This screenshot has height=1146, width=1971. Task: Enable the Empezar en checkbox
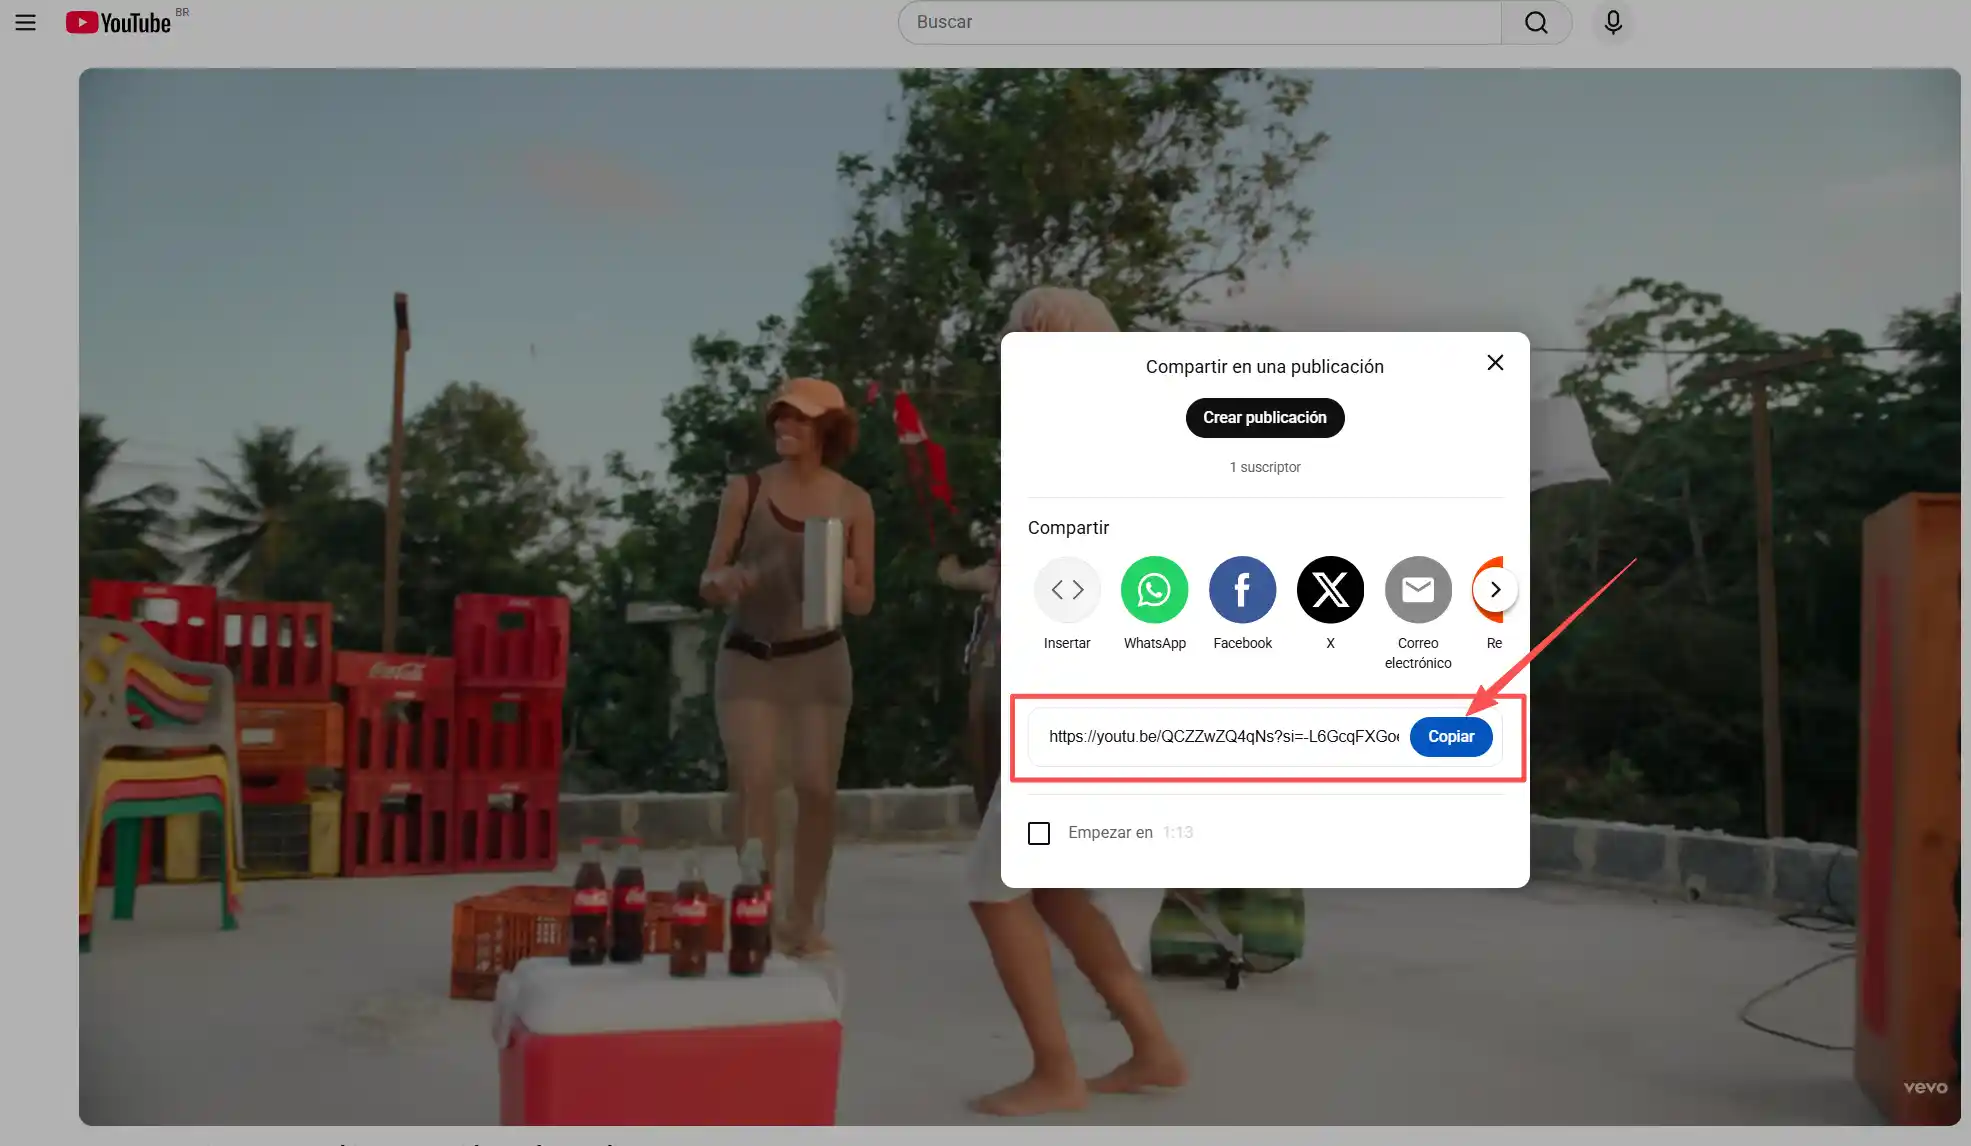tap(1039, 833)
